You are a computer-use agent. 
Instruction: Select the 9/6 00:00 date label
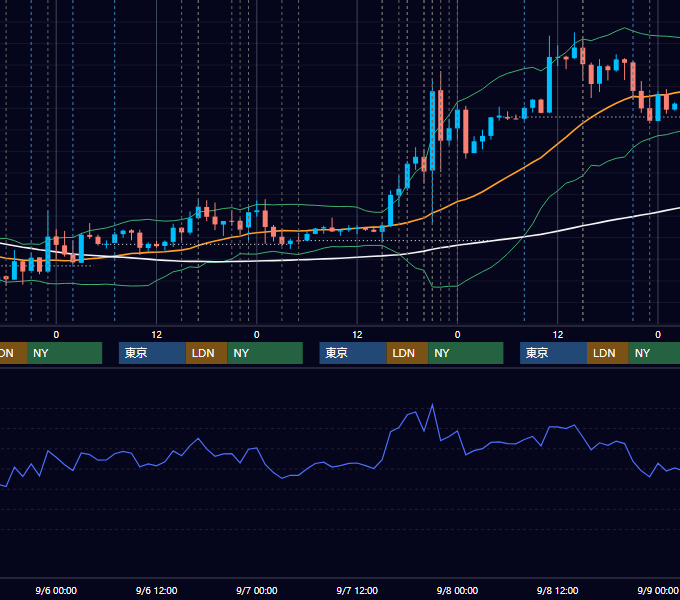(x=56, y=590)
